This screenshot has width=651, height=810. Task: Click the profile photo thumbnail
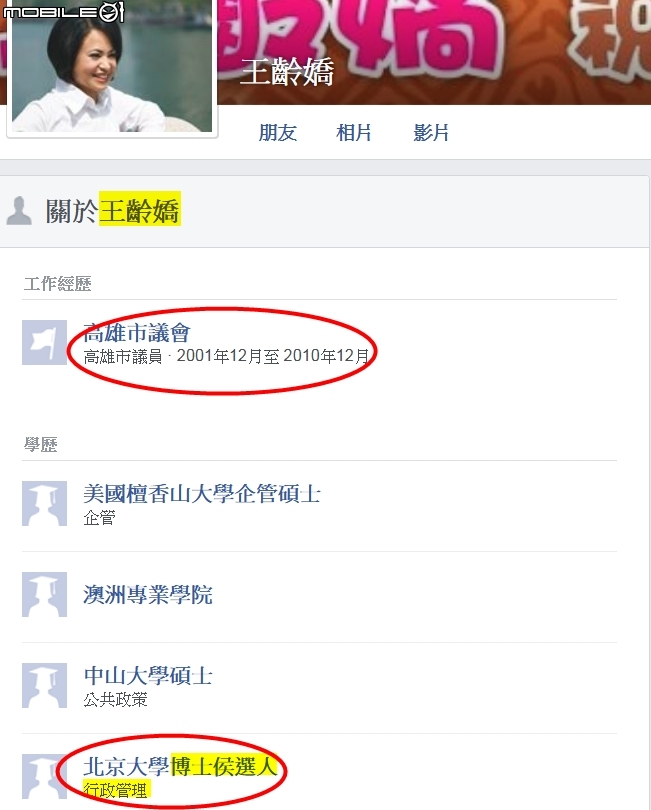(x=112, y=66)
